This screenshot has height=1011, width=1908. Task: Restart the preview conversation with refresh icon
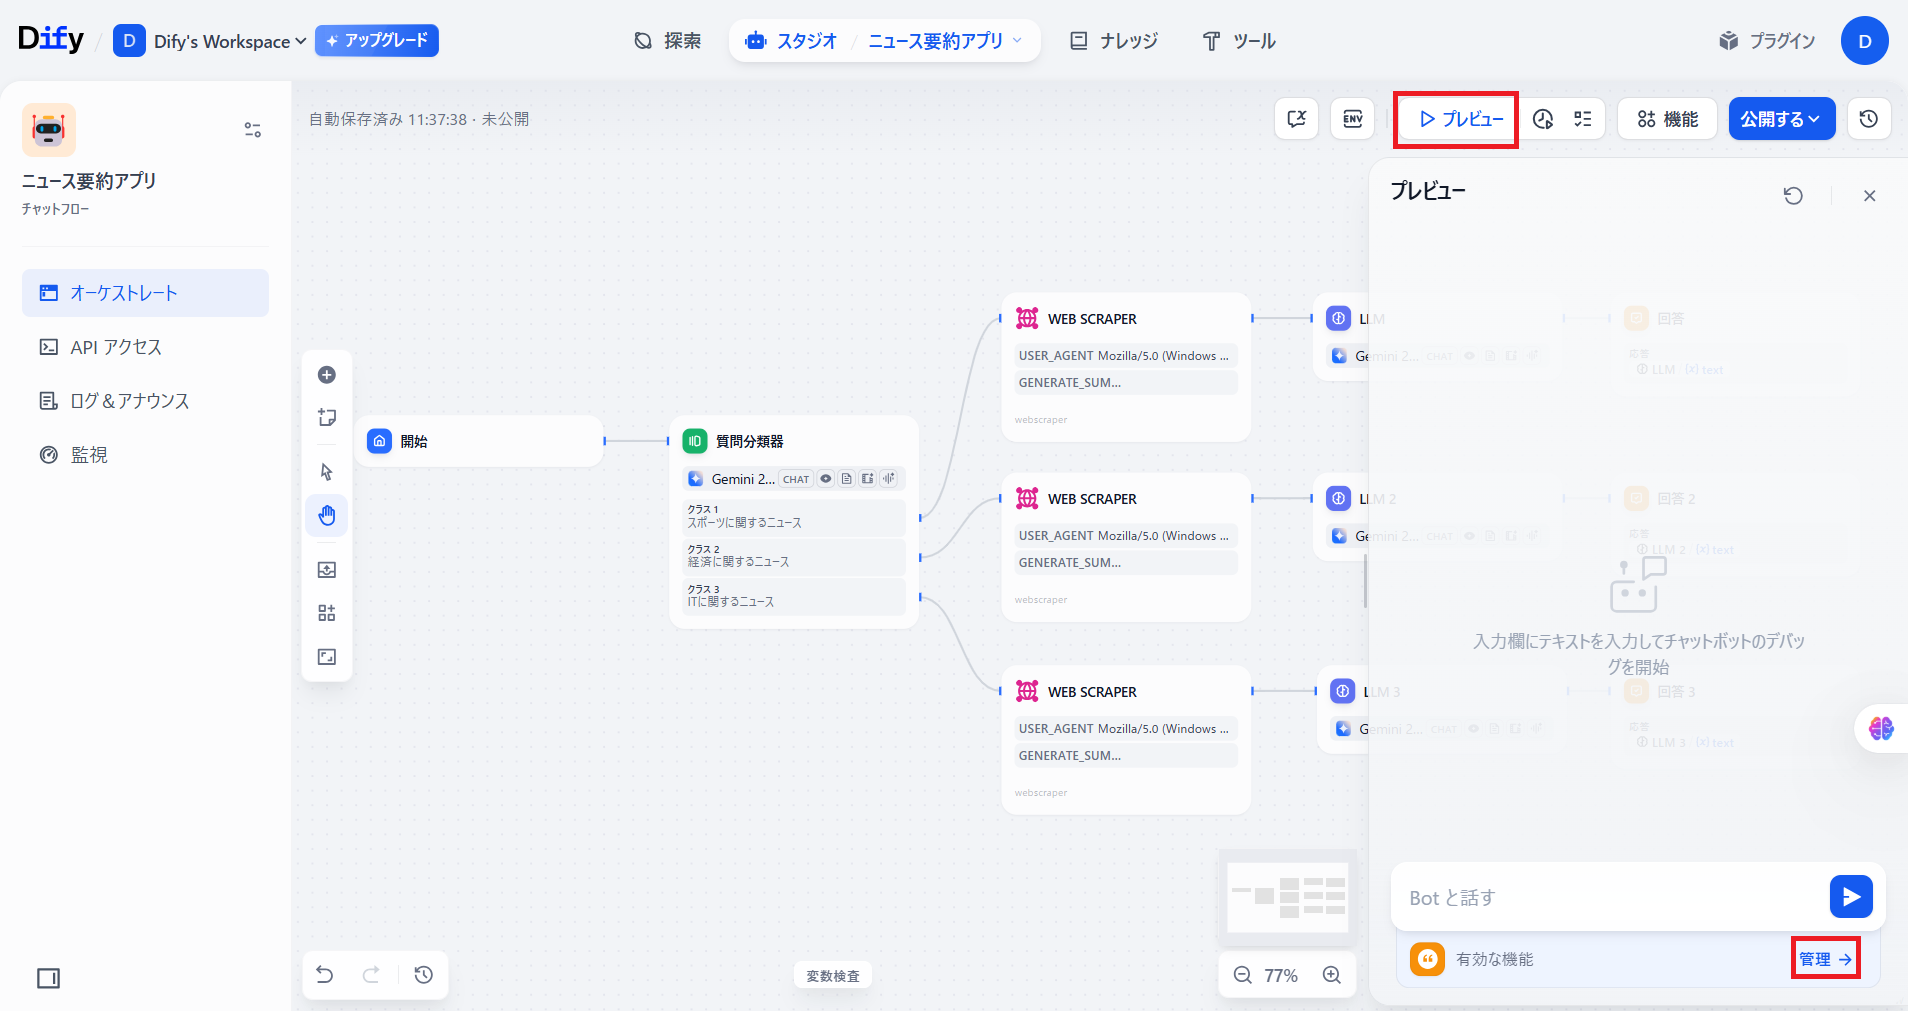(x=1793, y=196)
